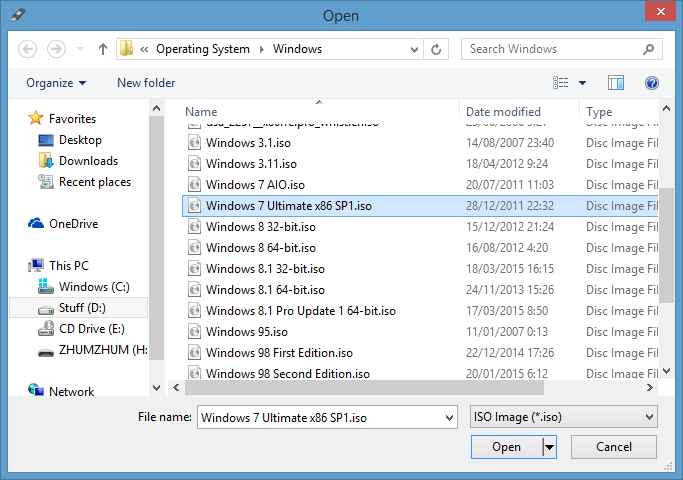Select Windows 98 First Edition.iso
Screen dimensions: 683x480
[x=279, y=352]
